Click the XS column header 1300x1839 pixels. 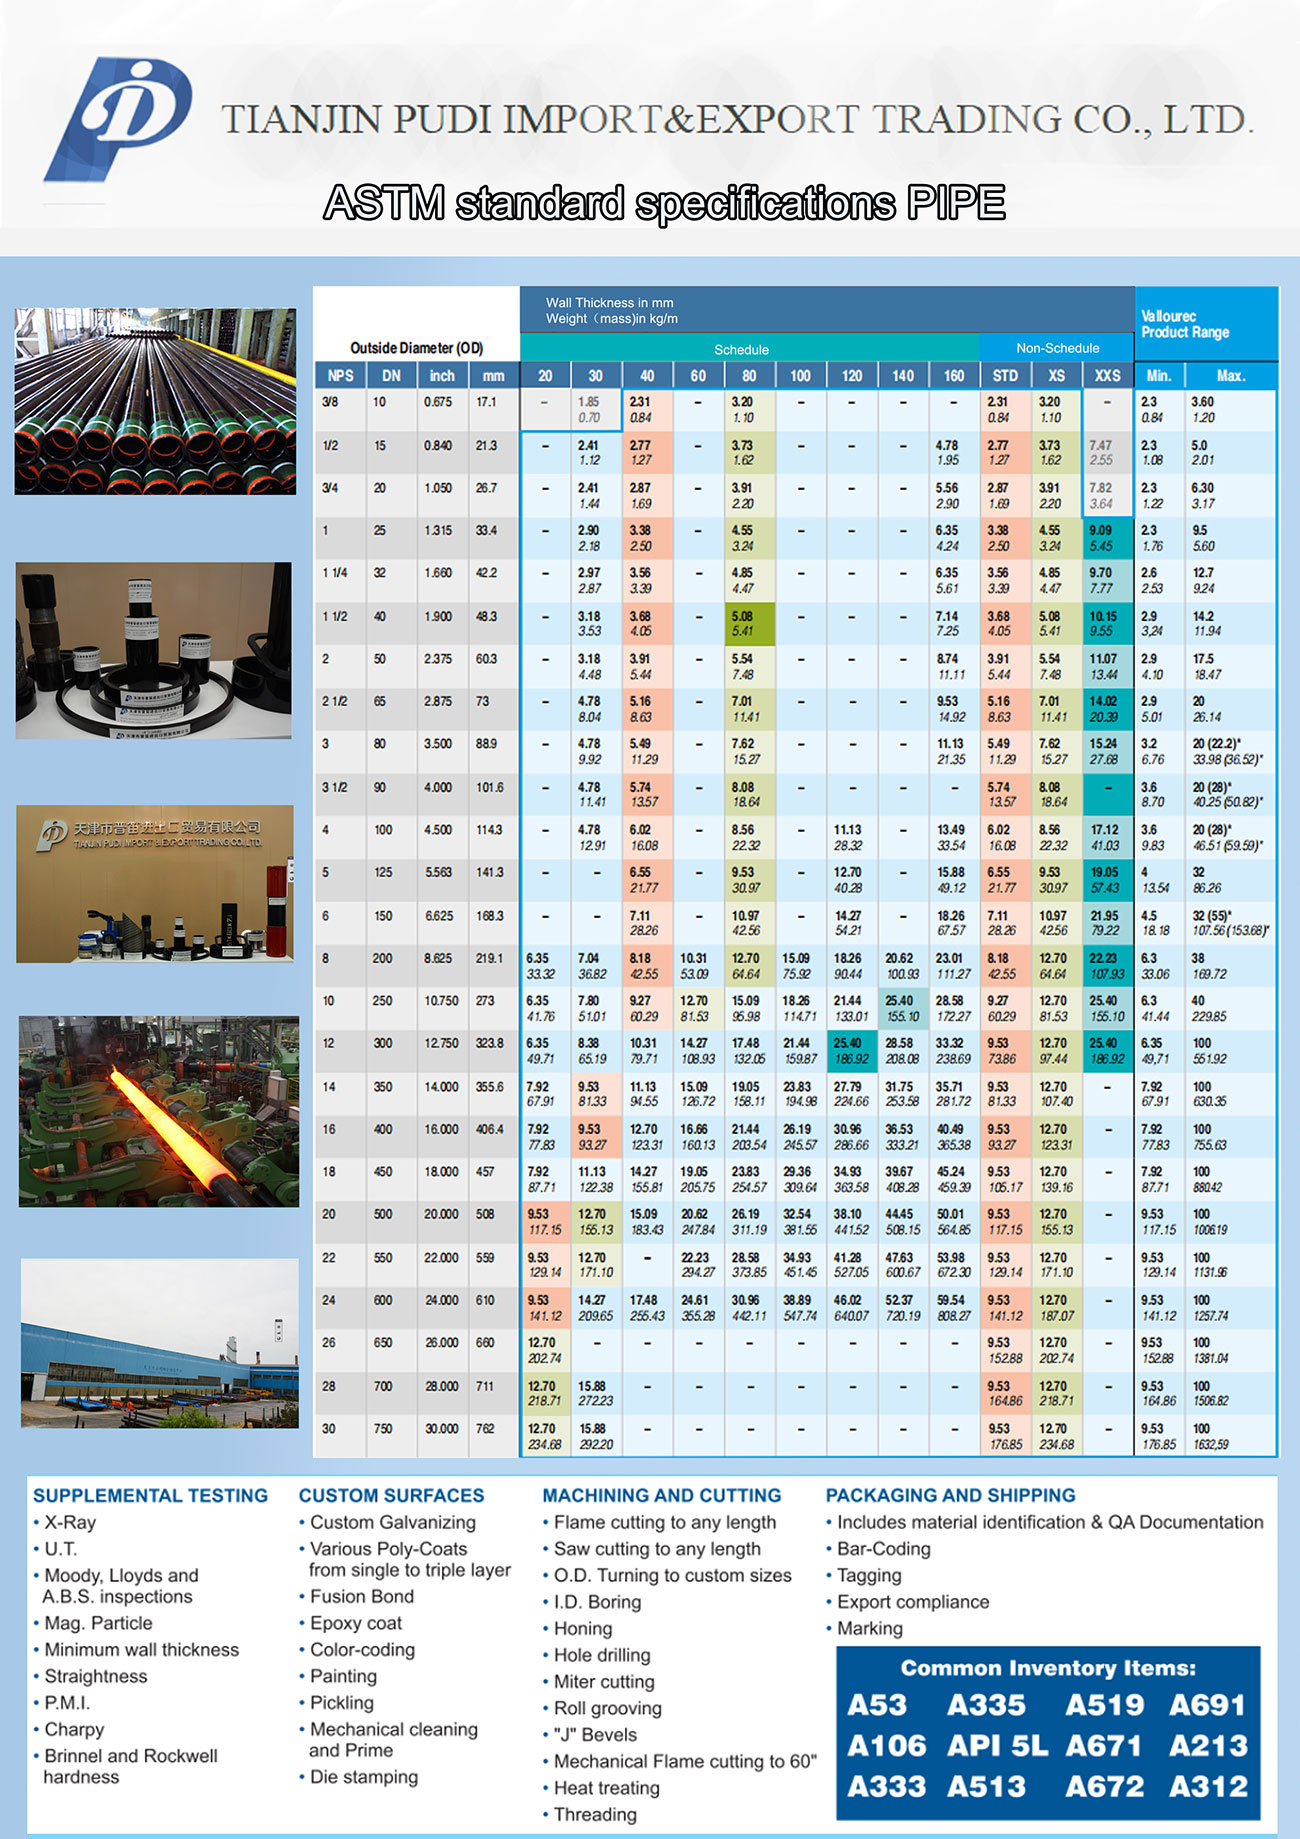pyautogui.click(x=1056, y=376)
